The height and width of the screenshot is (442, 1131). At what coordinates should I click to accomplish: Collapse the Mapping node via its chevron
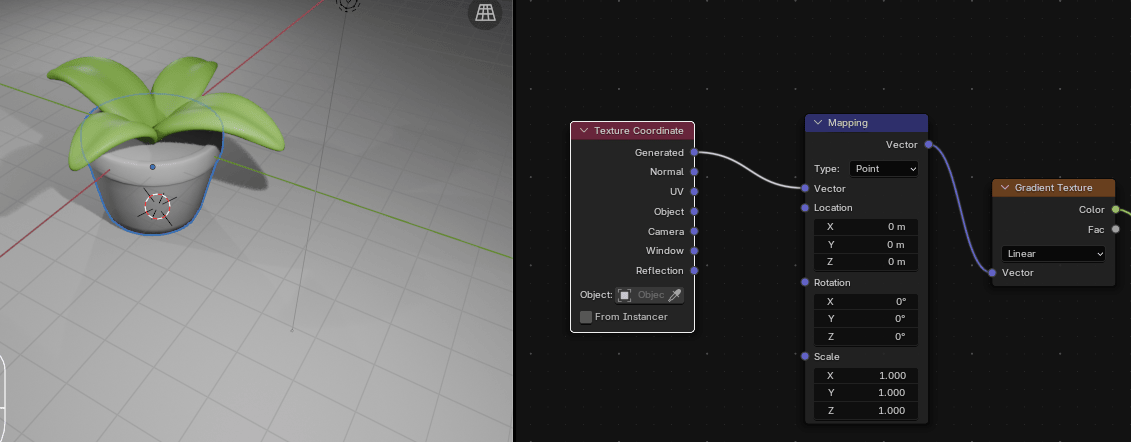818,123
